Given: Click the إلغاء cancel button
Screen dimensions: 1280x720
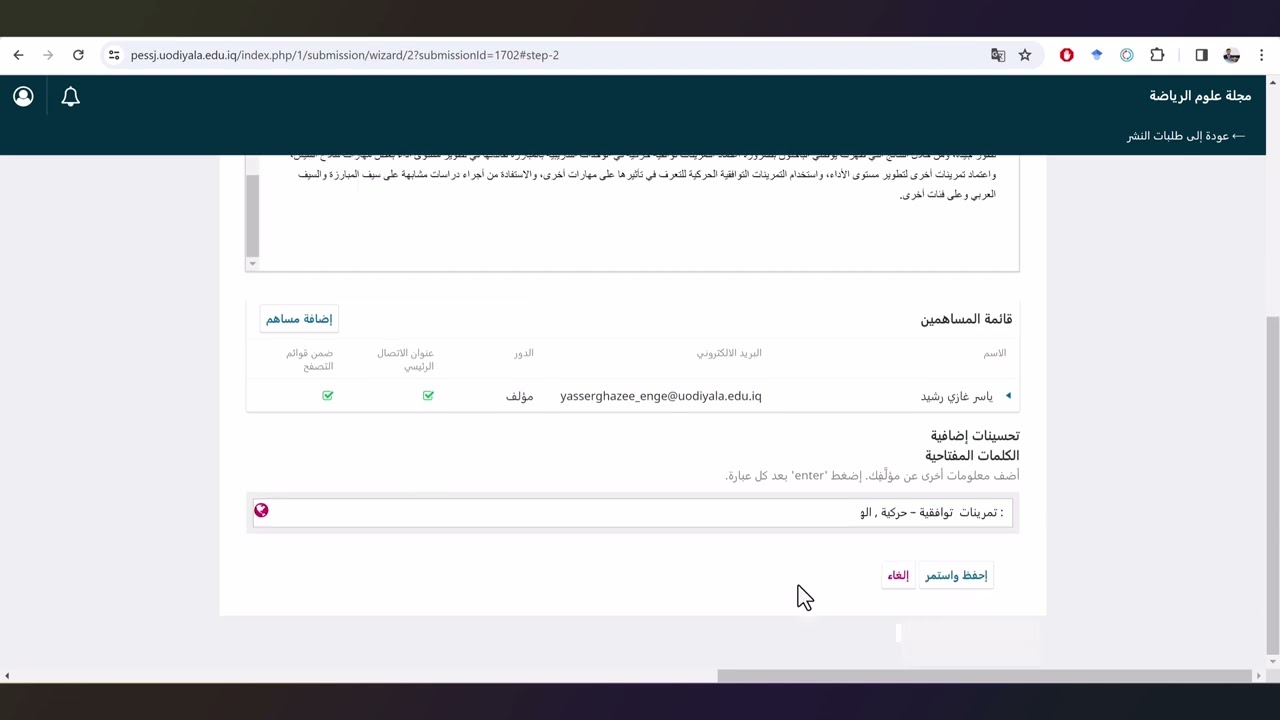Looking at the screenshot, I should [898, 575].
